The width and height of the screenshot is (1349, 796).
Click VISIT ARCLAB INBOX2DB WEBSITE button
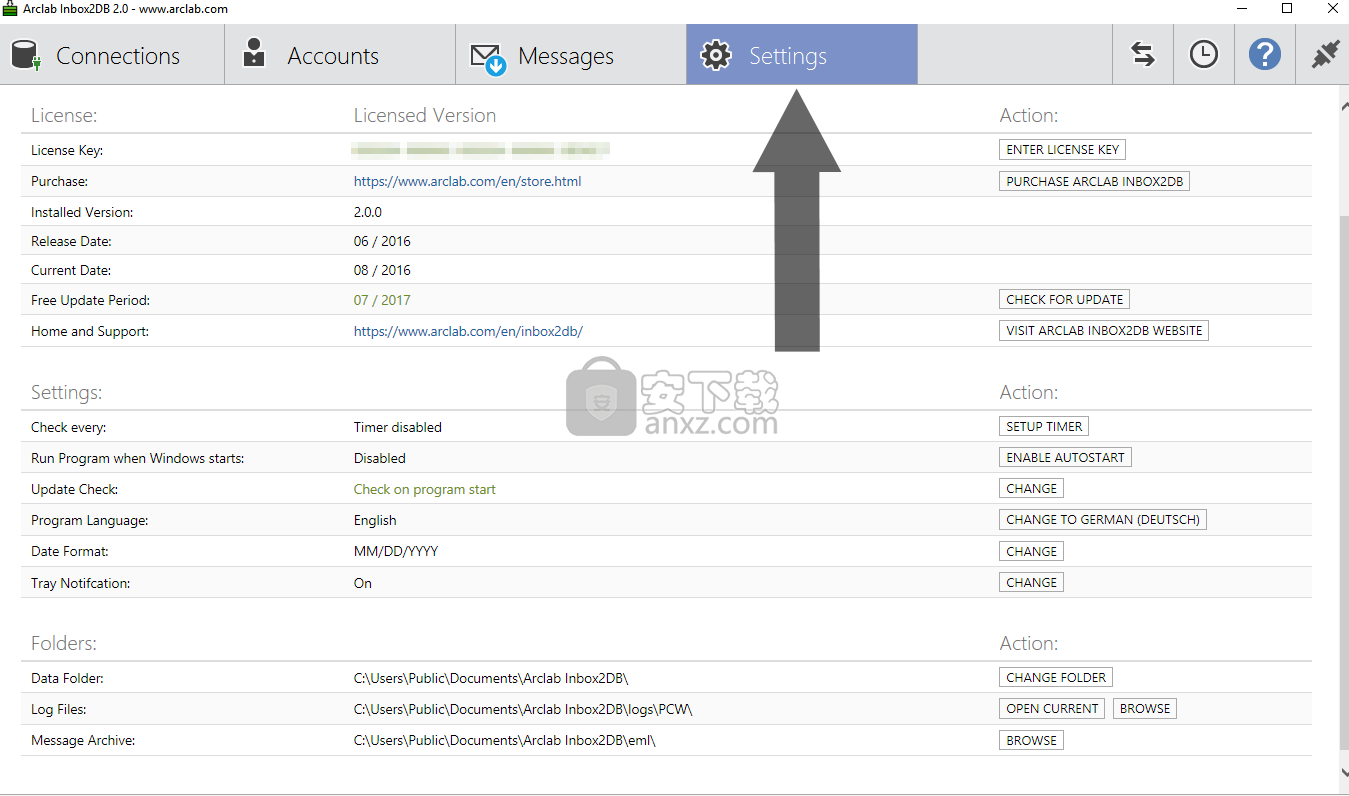(1104, 330)
